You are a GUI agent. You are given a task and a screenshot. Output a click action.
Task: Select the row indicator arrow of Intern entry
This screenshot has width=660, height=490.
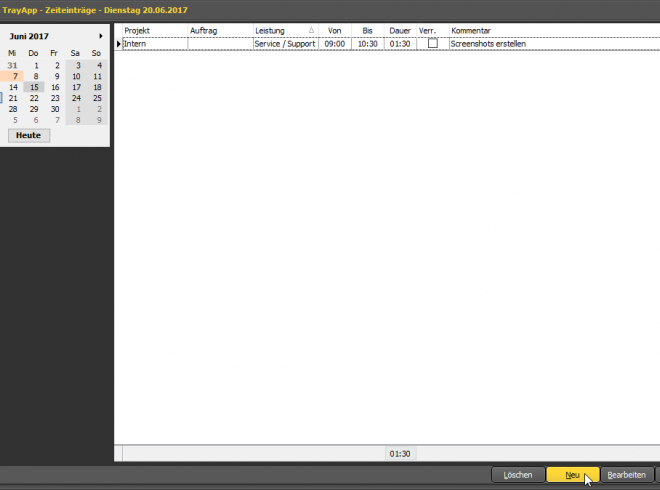click(118, 44)
